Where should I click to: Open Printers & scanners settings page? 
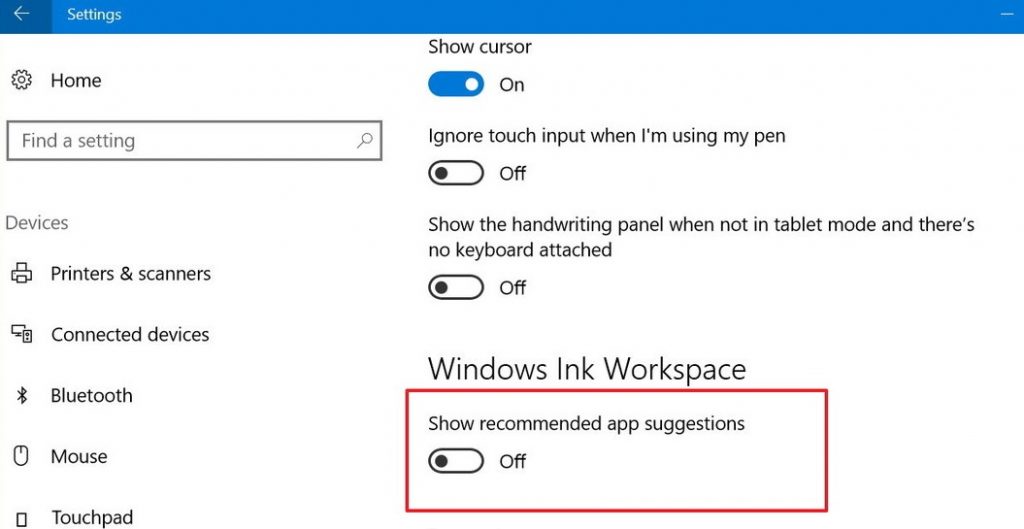click(x=131, y=274)
